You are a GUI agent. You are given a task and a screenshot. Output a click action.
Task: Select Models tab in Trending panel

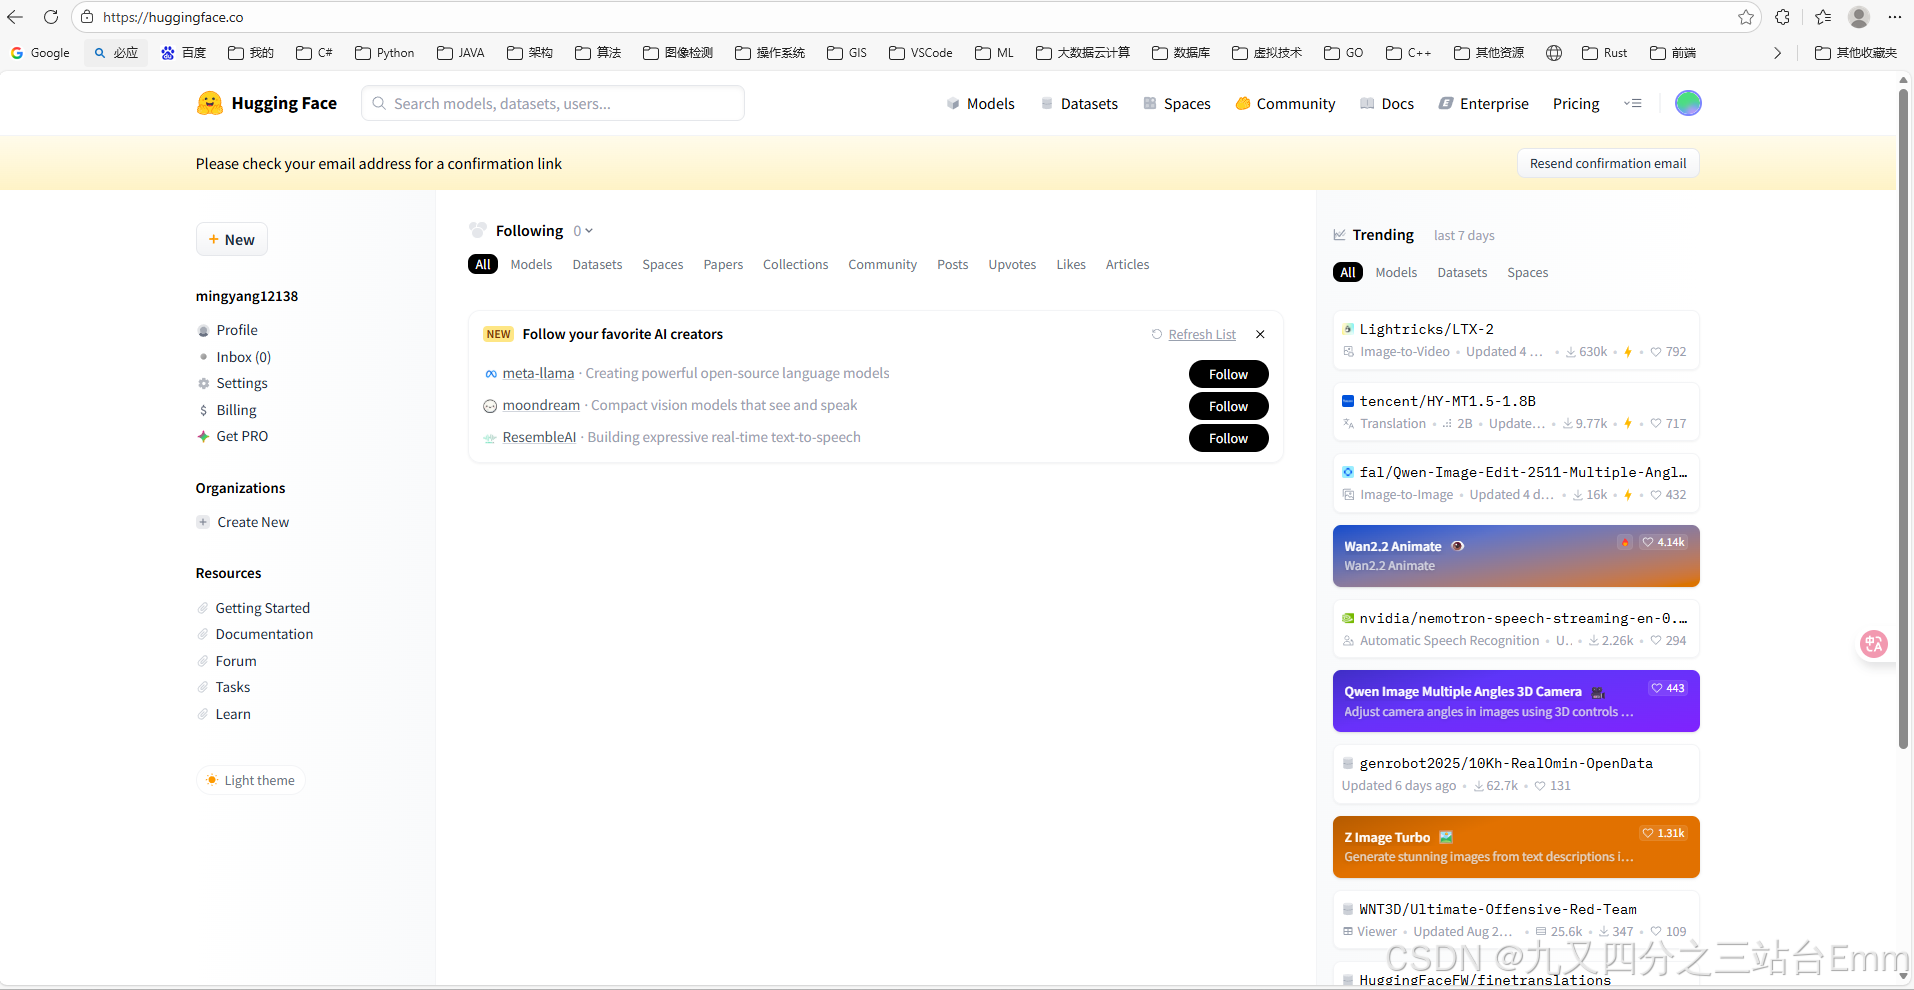[1396, 272]
